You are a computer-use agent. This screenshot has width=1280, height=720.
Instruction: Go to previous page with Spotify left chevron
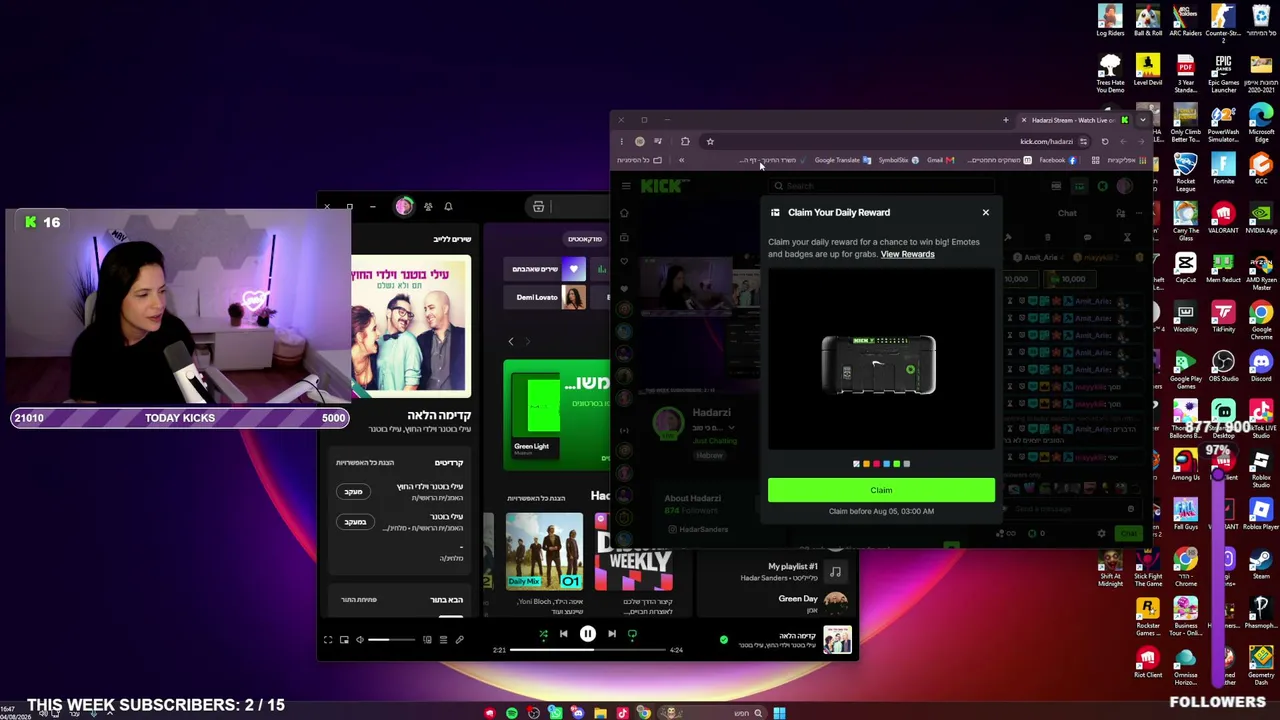click(x=511, y=341)
